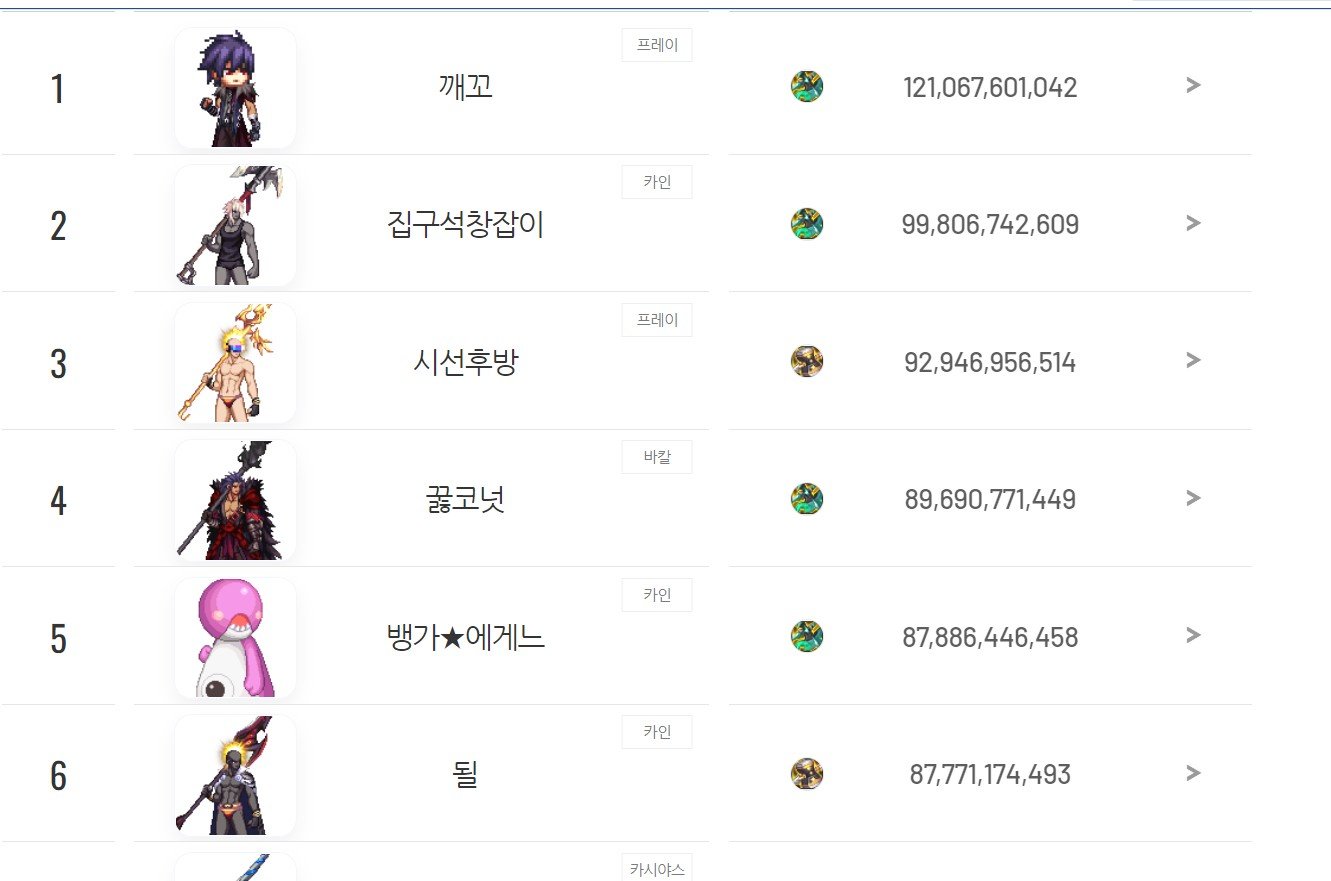
Task: Click the item icon beside 뱅가★에게느's score
Action: pyautogui.click(x=807, y=636)
